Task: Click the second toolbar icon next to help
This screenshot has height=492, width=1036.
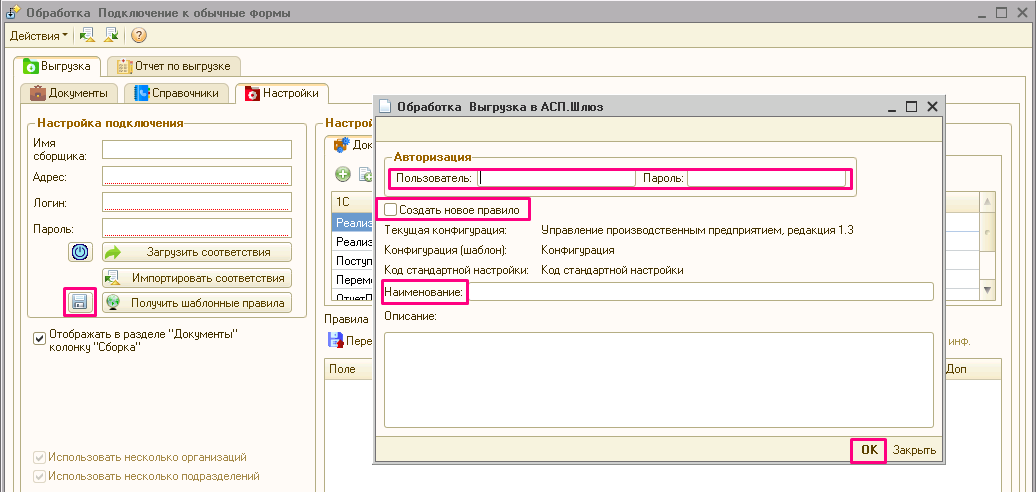Action: tap(111, 35)
